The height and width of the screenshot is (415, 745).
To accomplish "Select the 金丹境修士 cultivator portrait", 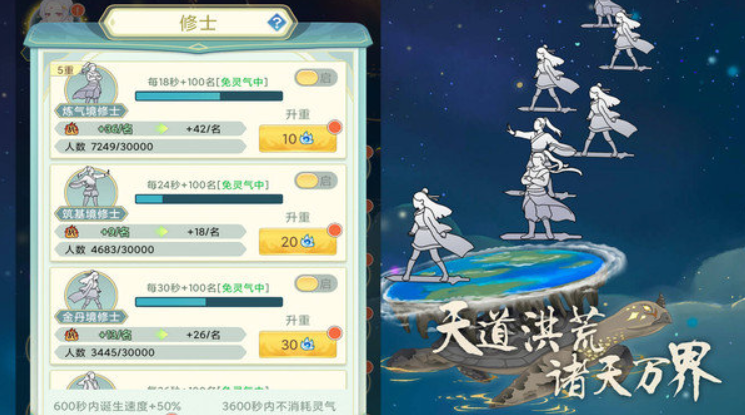I will pyautogui.click(x=91, y=291).
